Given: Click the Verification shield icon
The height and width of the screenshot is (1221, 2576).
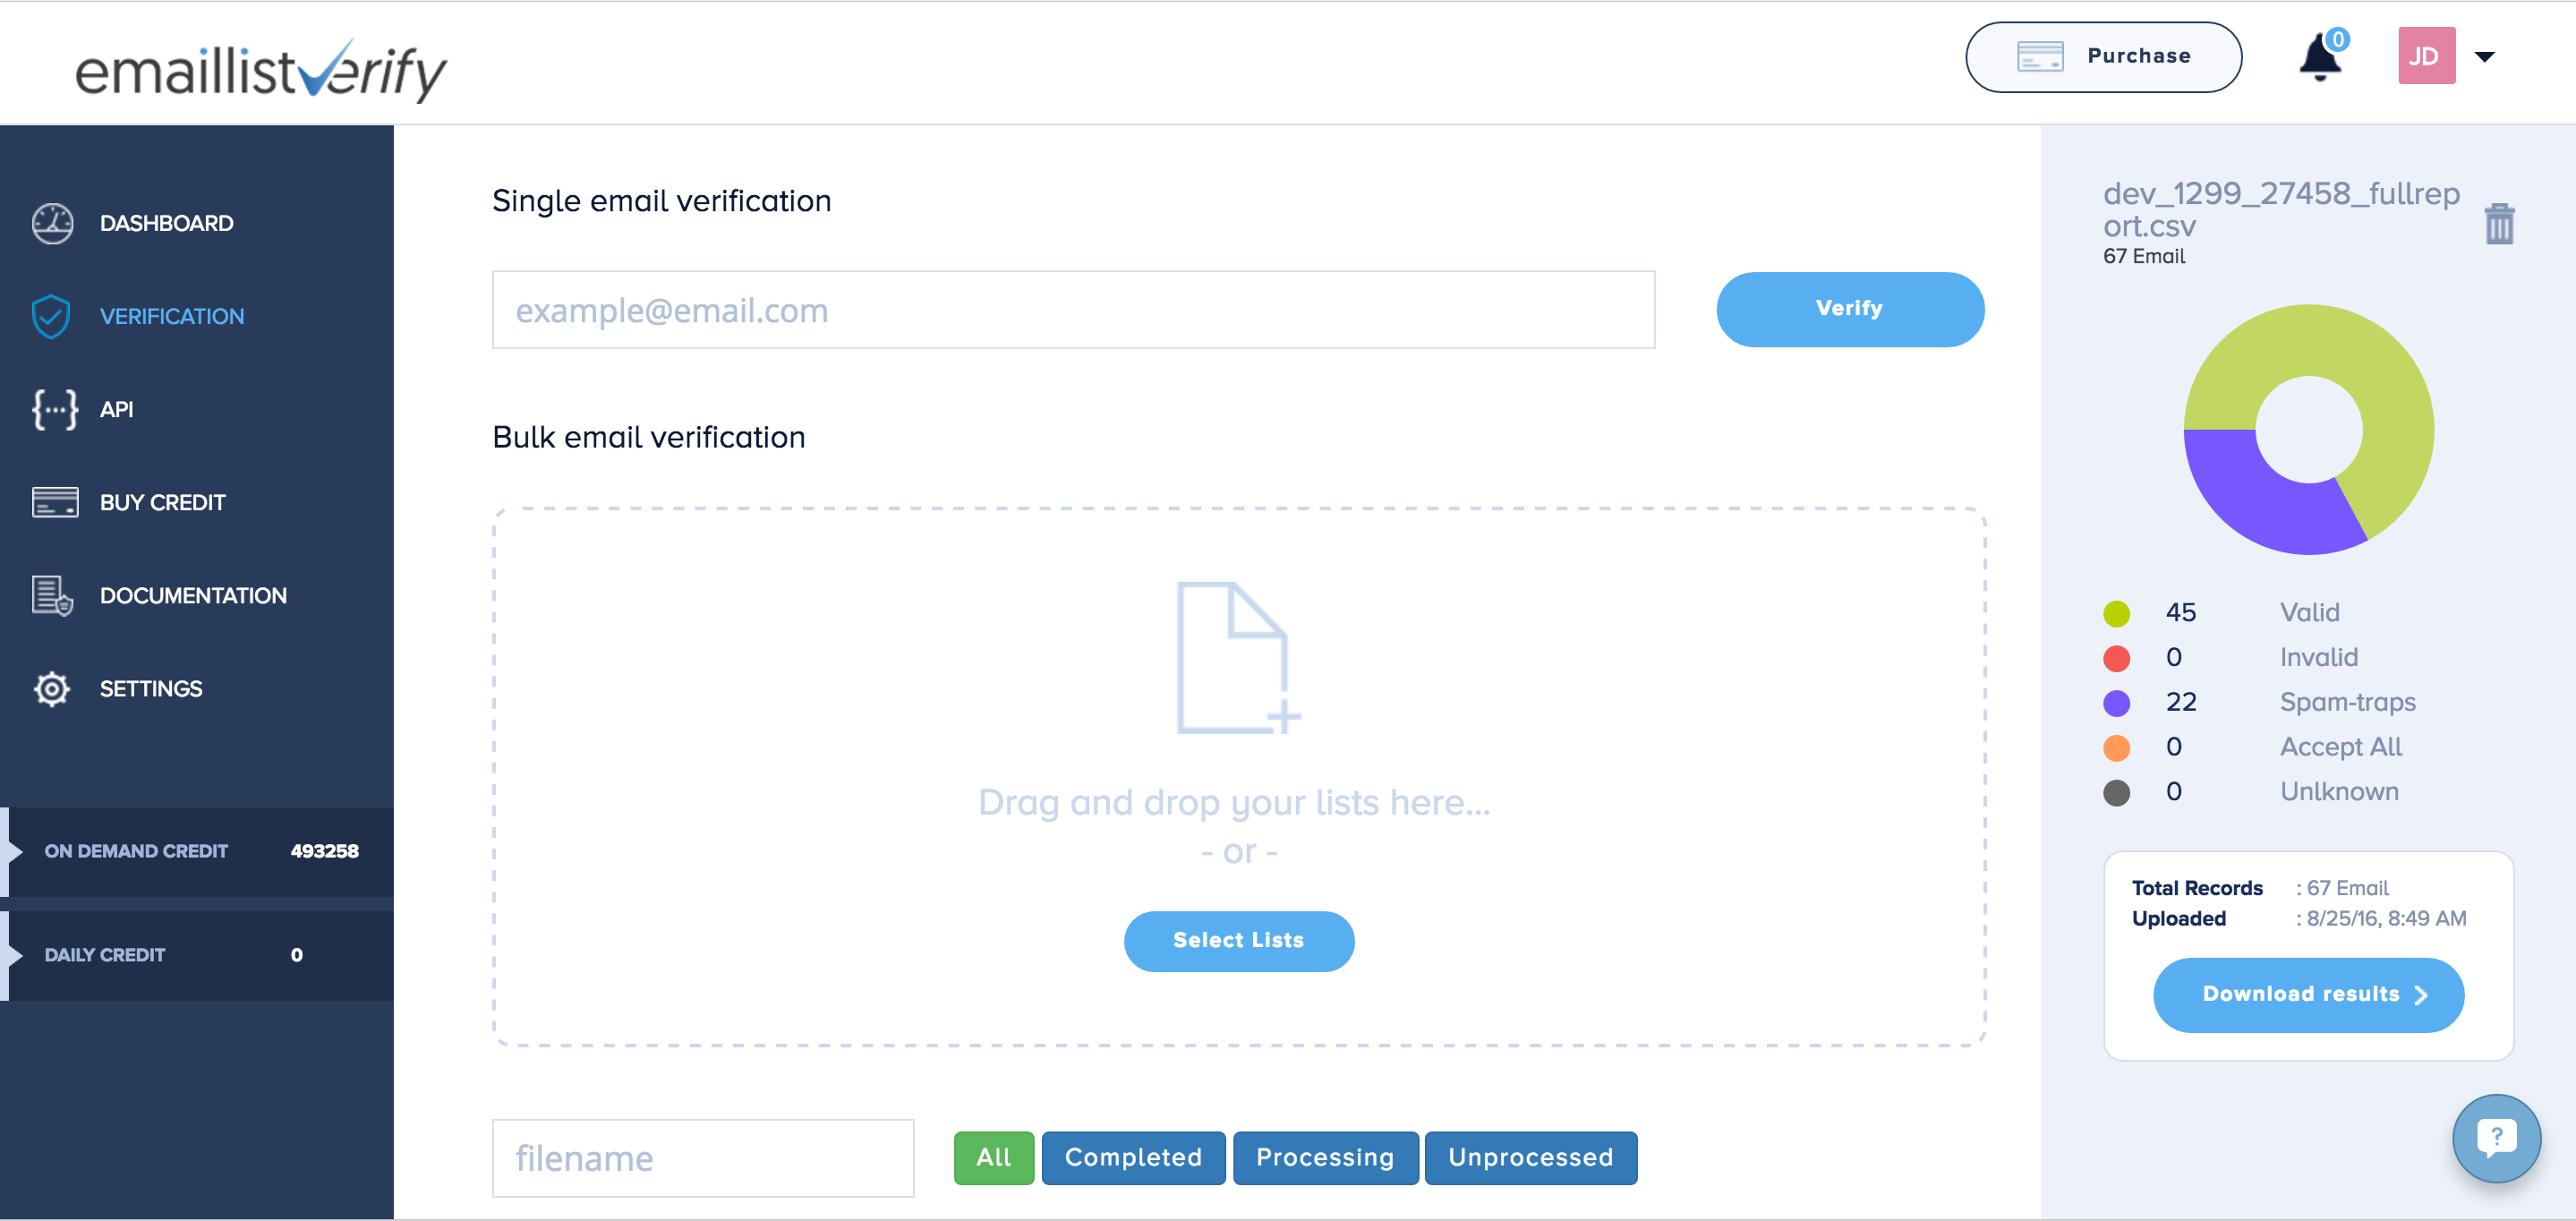Looking at the screenshot, I should 51,316.
